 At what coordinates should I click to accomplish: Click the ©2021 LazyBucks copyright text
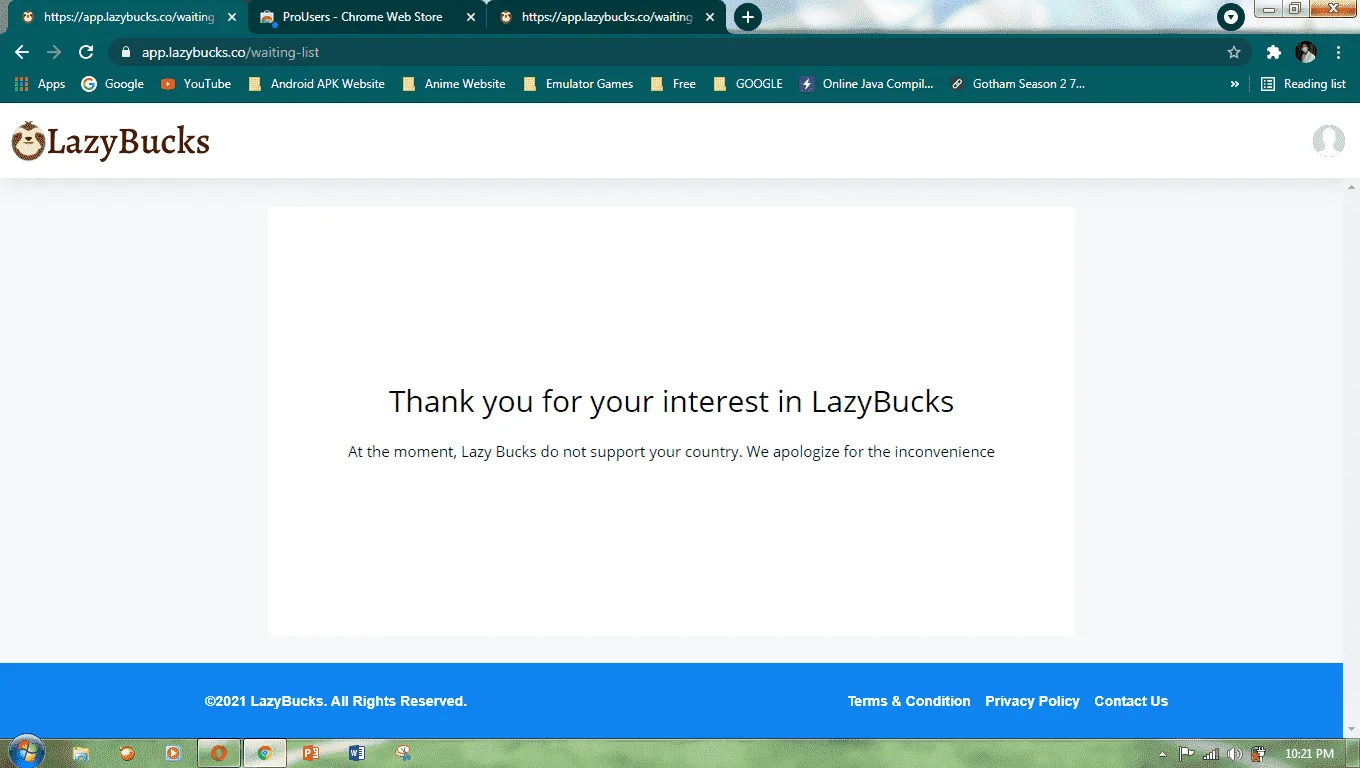click(336, 701)
